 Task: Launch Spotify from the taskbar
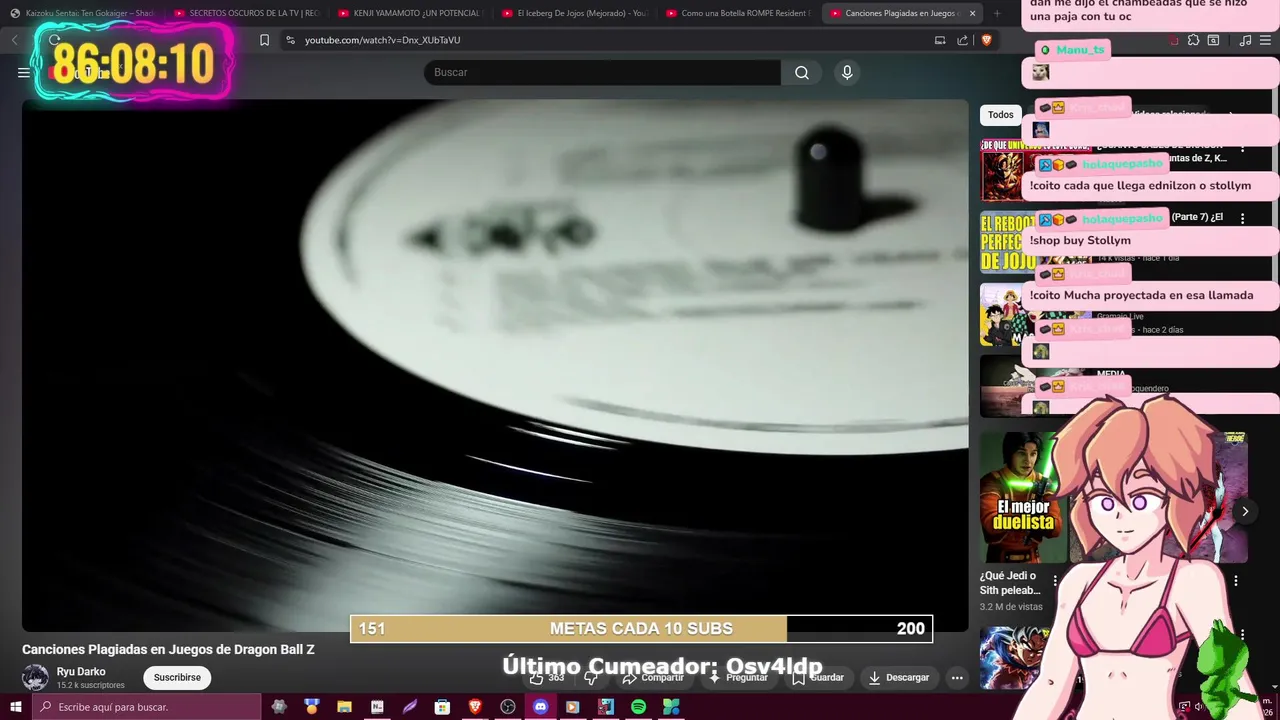638,707
